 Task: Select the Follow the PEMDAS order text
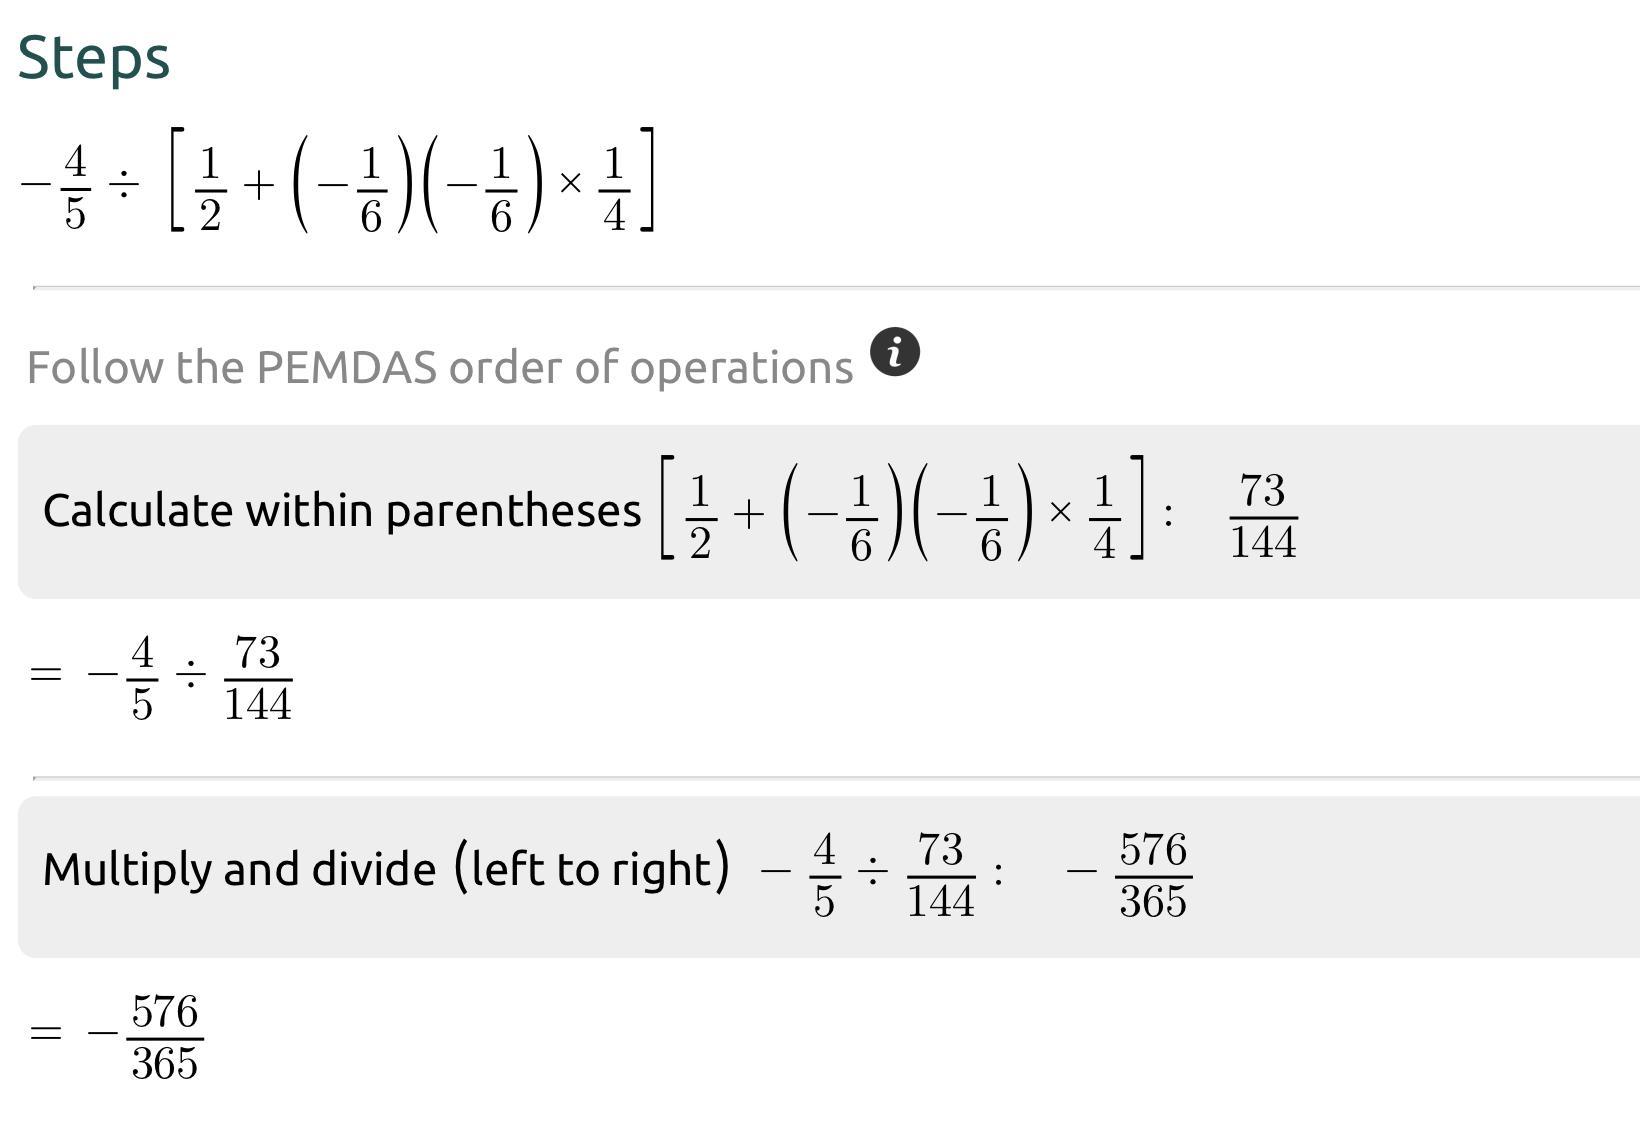click(440, 367)
